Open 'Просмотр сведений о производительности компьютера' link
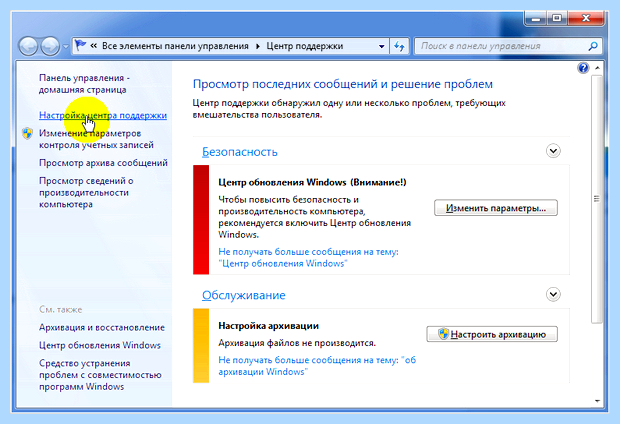The width and height of the screenshot is (620, 424). coord(86,193)
